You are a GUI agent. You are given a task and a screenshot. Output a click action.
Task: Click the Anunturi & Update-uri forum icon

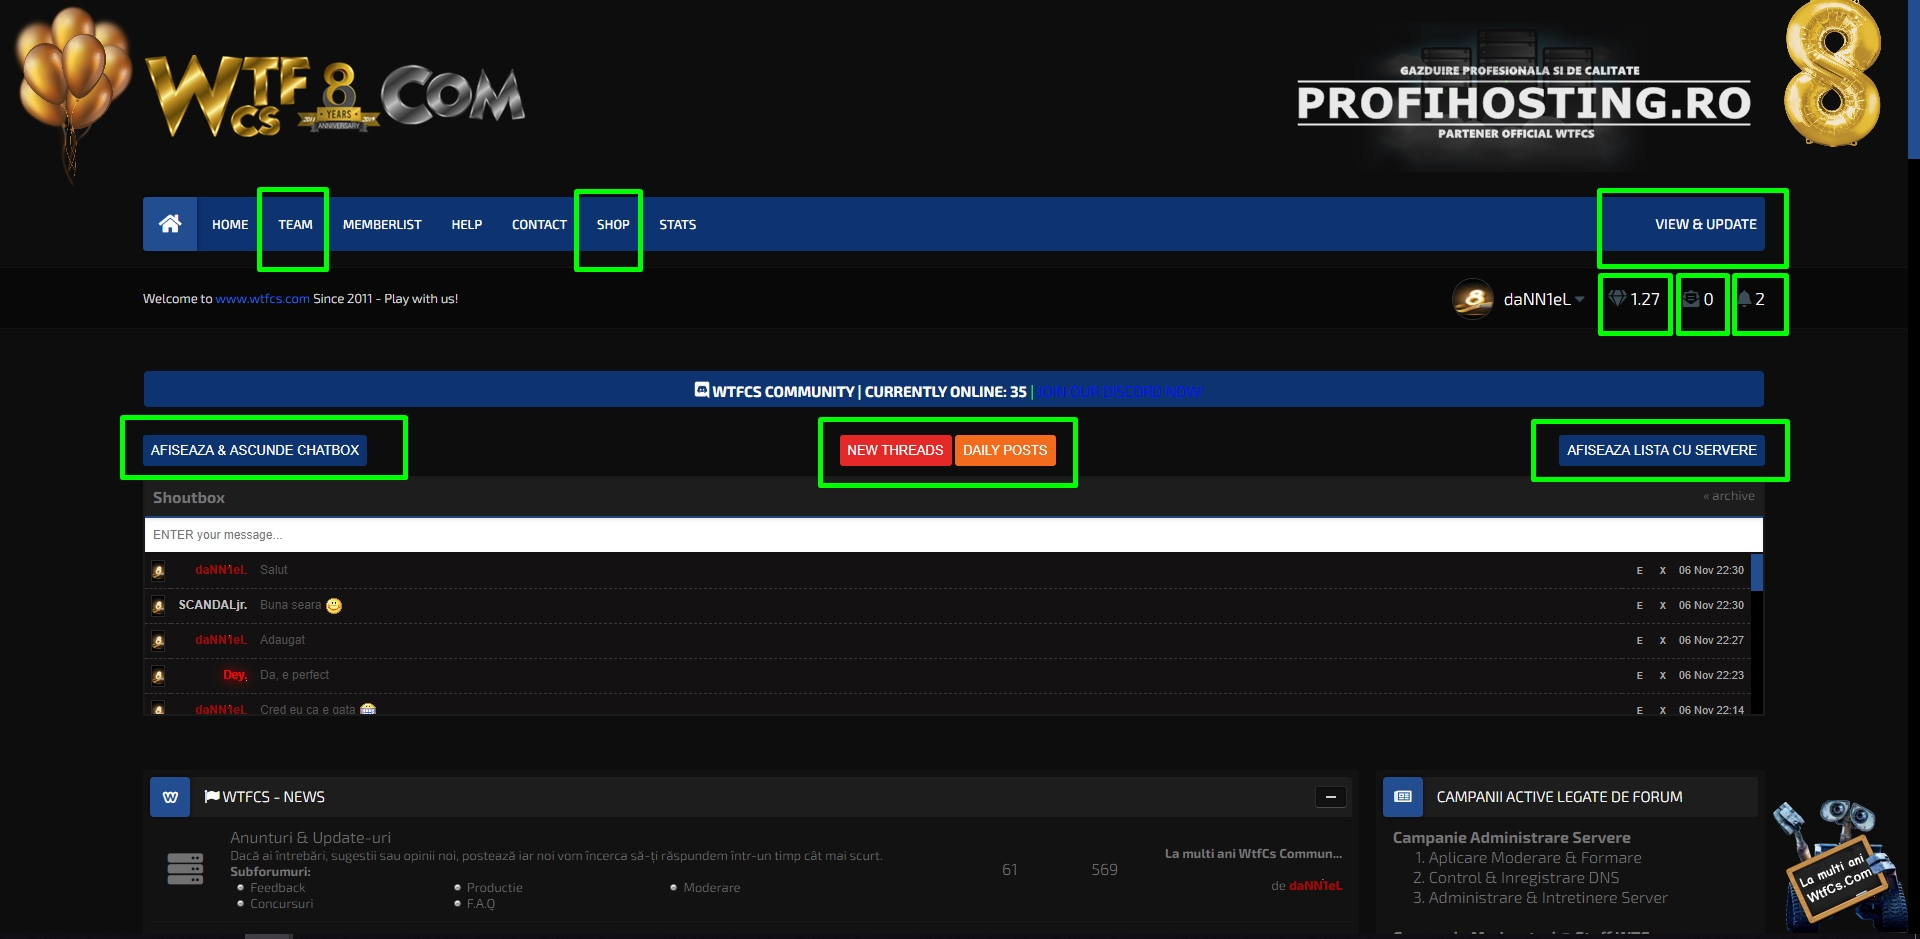coord(185,869)
